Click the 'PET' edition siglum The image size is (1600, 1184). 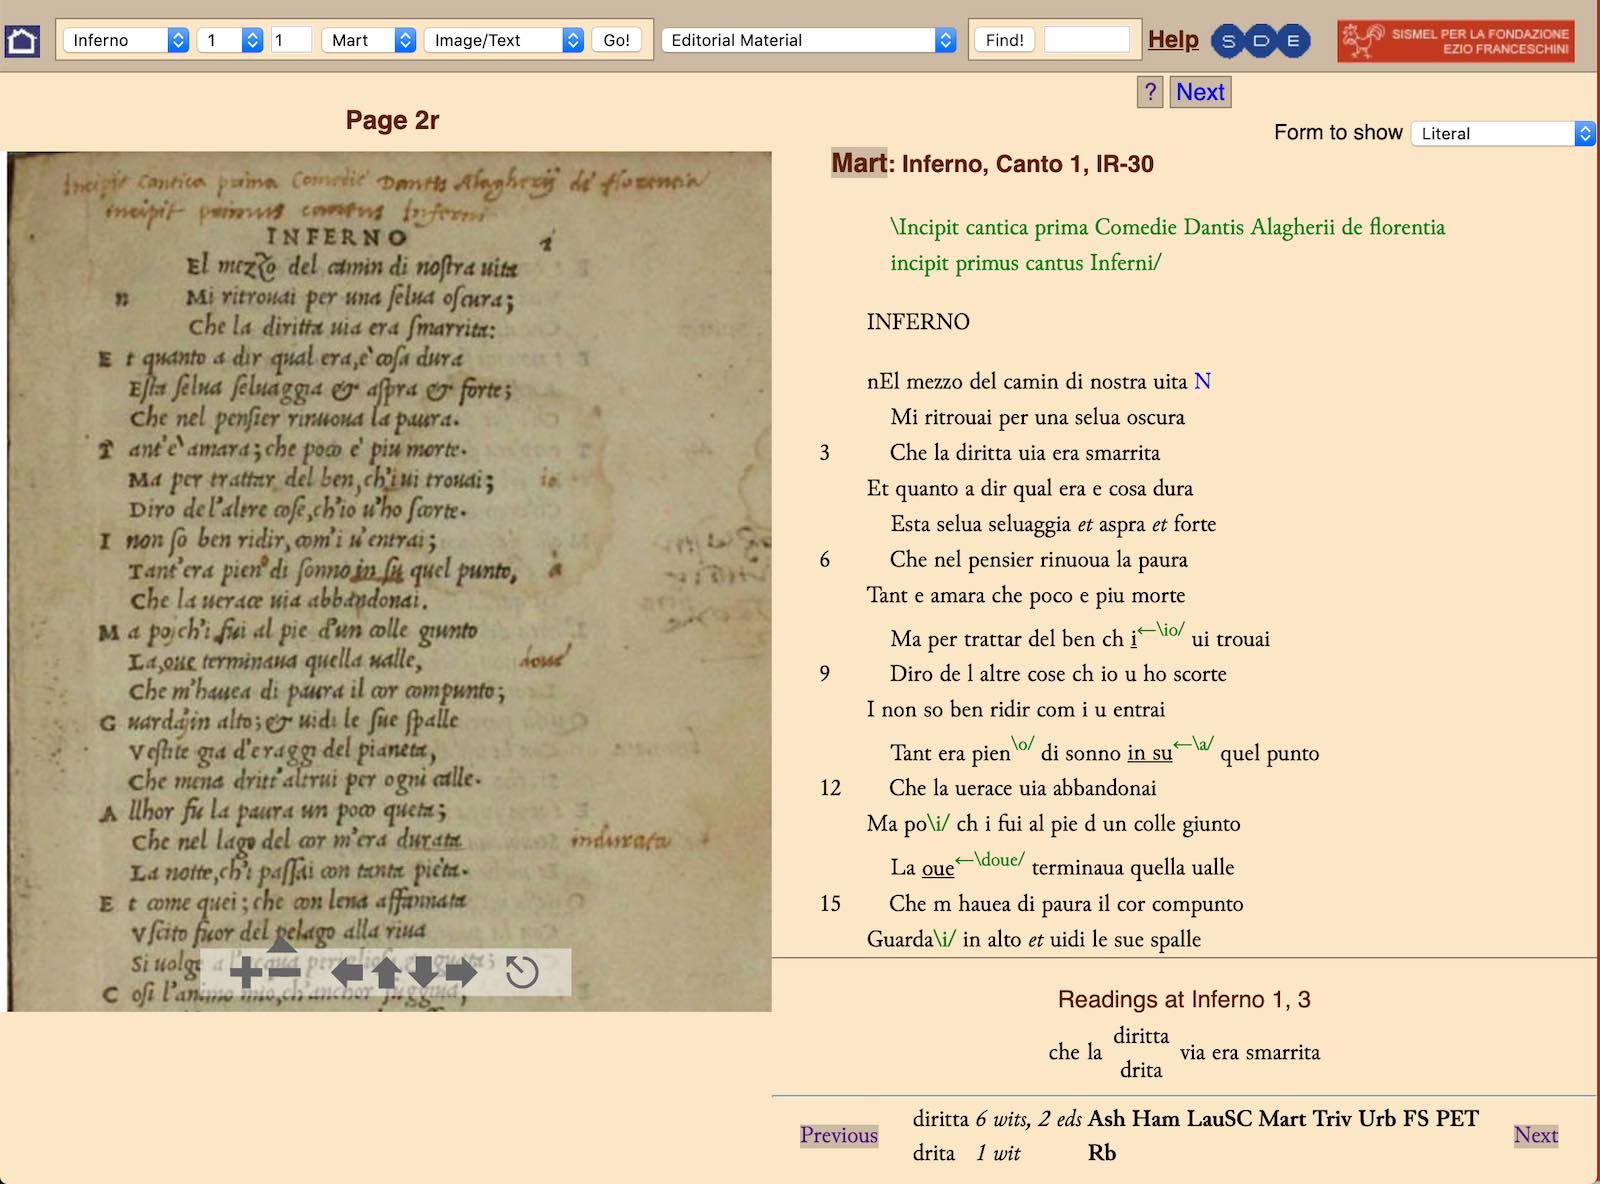1457,1119
